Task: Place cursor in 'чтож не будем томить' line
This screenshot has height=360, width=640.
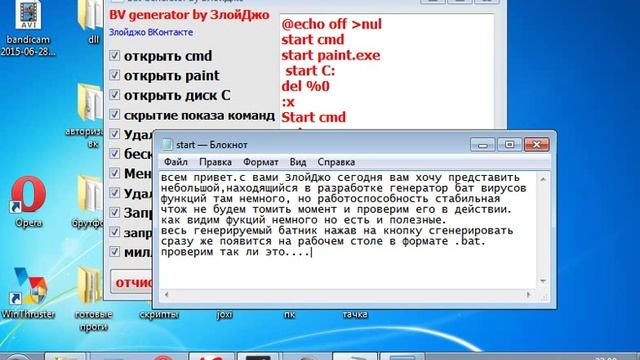Action: tap(336, 209)
